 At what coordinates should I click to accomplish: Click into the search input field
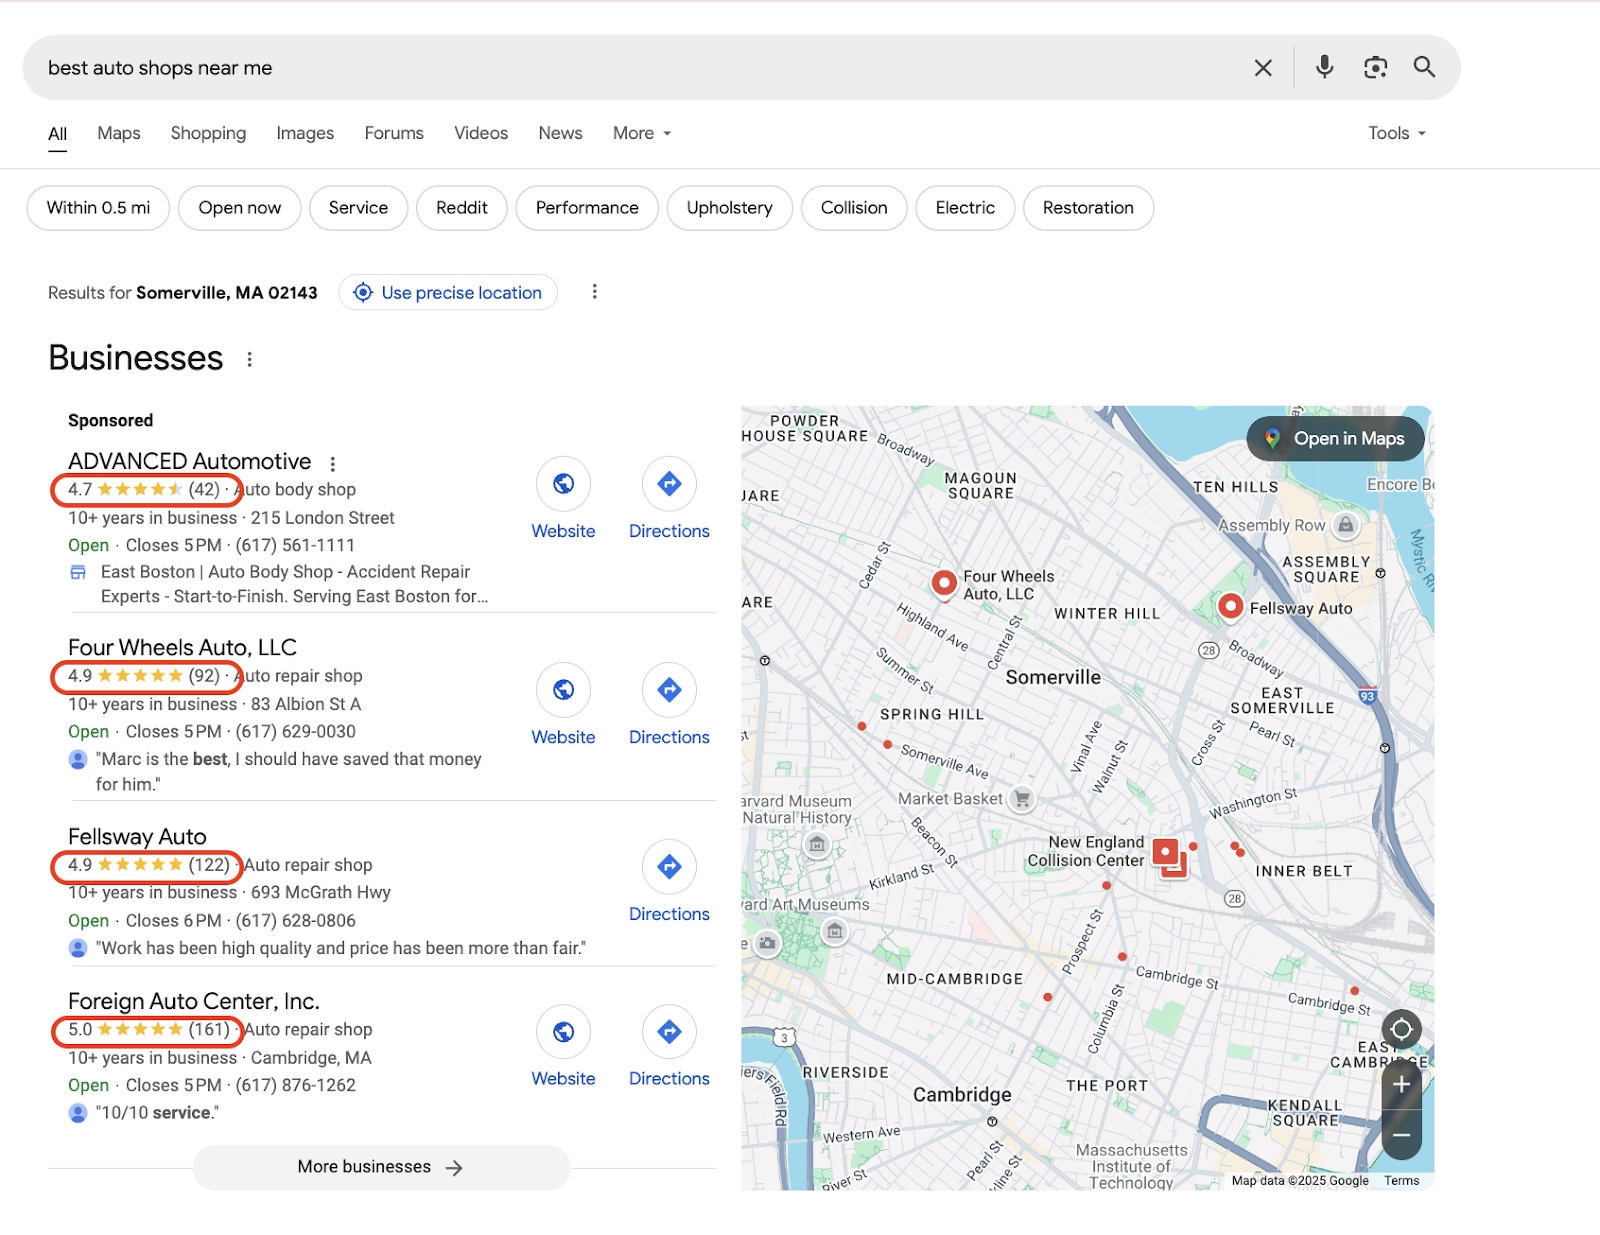coord(640,67)
